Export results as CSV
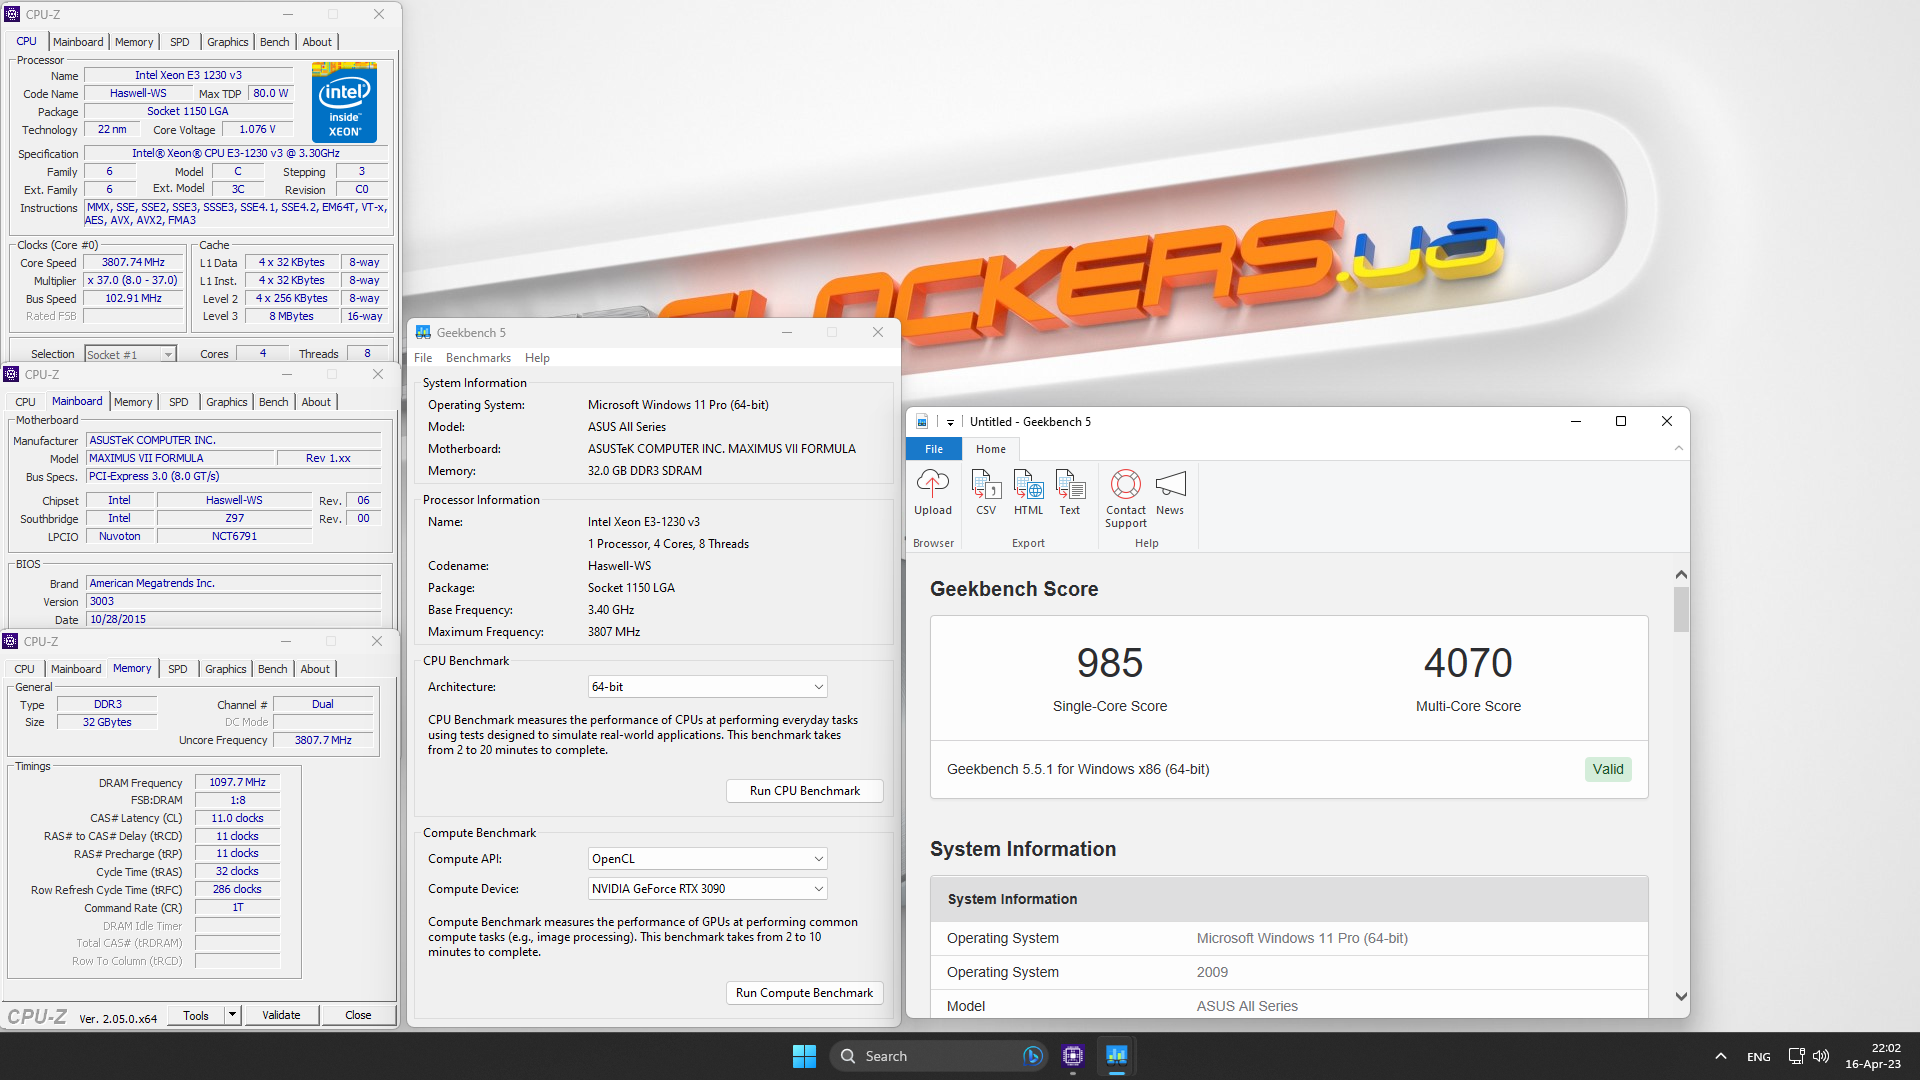The height and width of the screenshot is (1080, 1920). [986, 493]
